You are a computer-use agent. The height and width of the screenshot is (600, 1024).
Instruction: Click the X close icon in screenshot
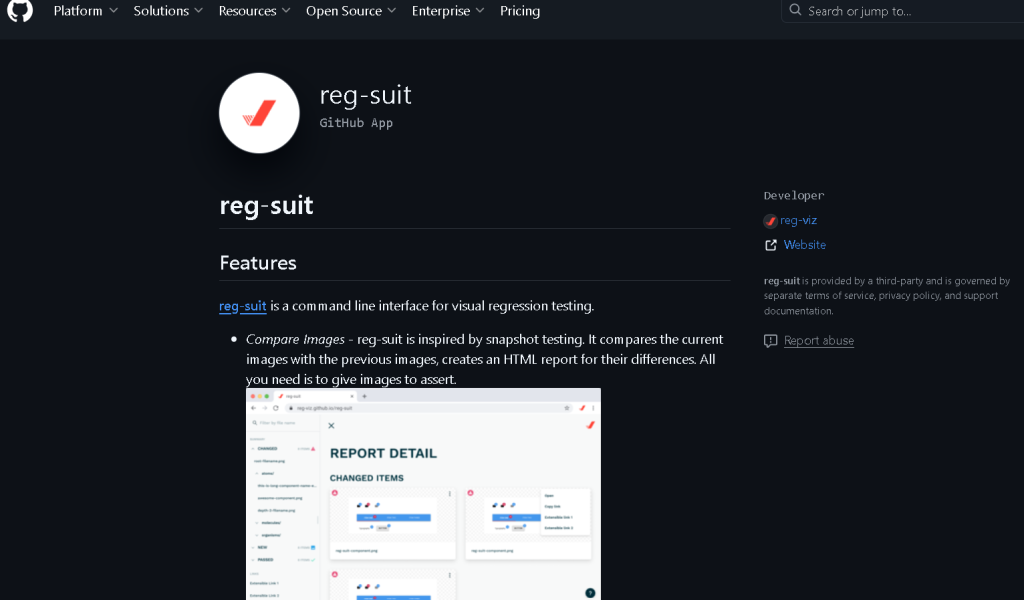pos(331,426)
